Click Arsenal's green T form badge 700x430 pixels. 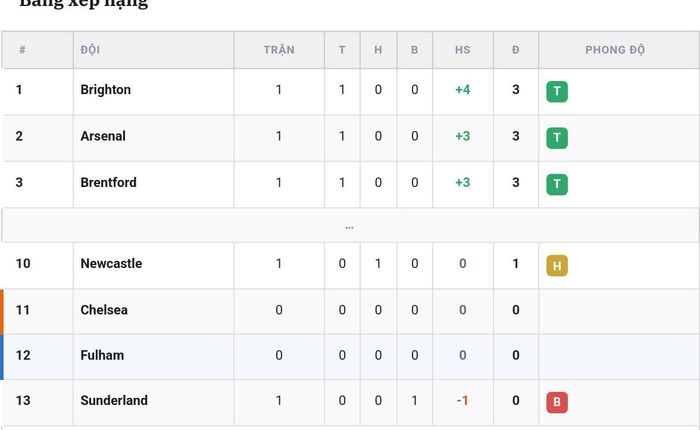point(557,138)
